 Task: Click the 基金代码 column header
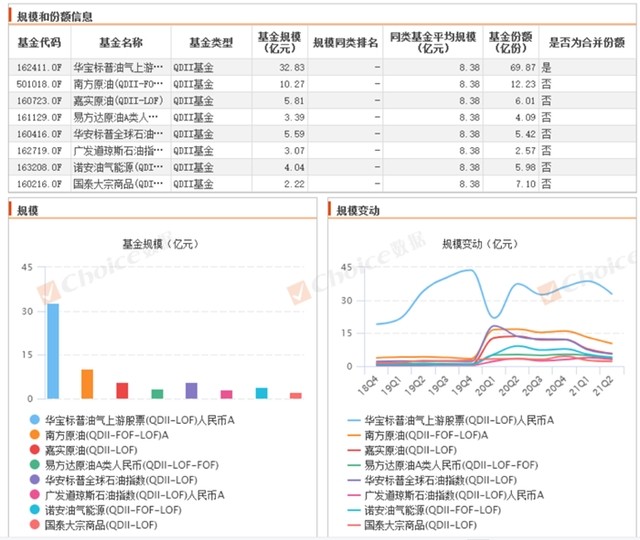(x=39, y=42)
